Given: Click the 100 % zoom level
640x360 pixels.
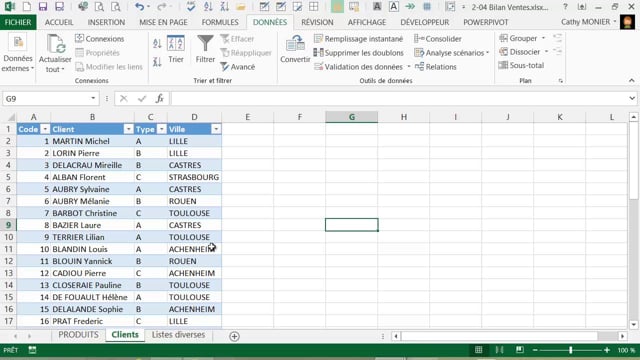Looking at the screenshot, I should tap(626, 350).
